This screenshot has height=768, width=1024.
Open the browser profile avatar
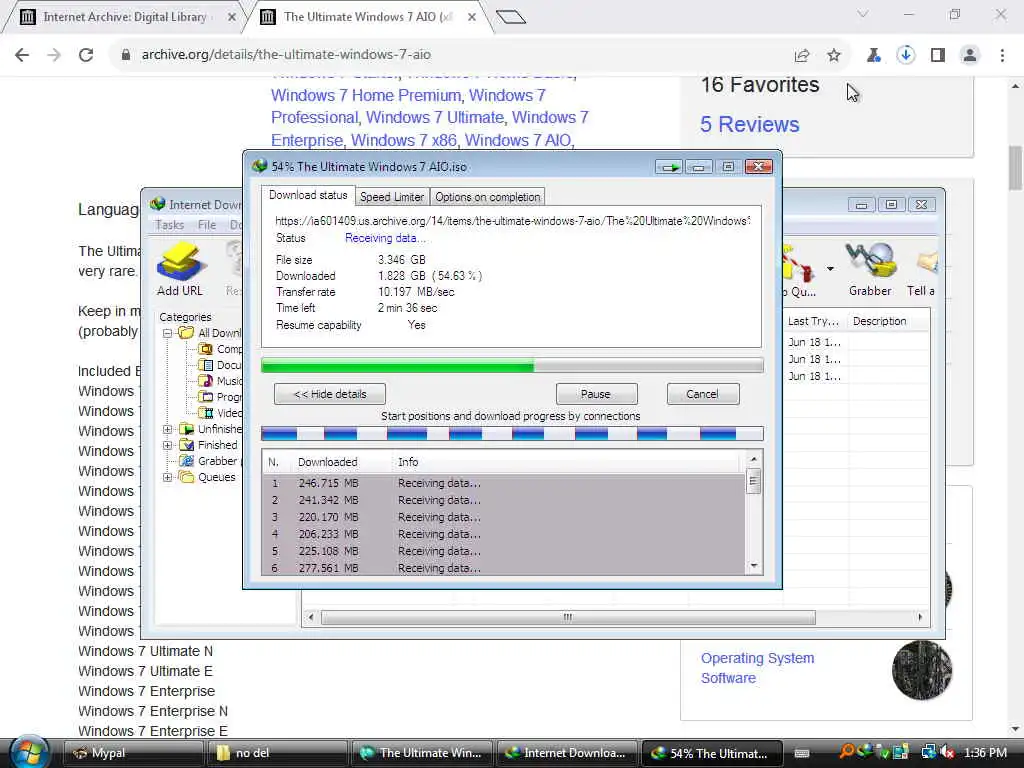point(970,55)
